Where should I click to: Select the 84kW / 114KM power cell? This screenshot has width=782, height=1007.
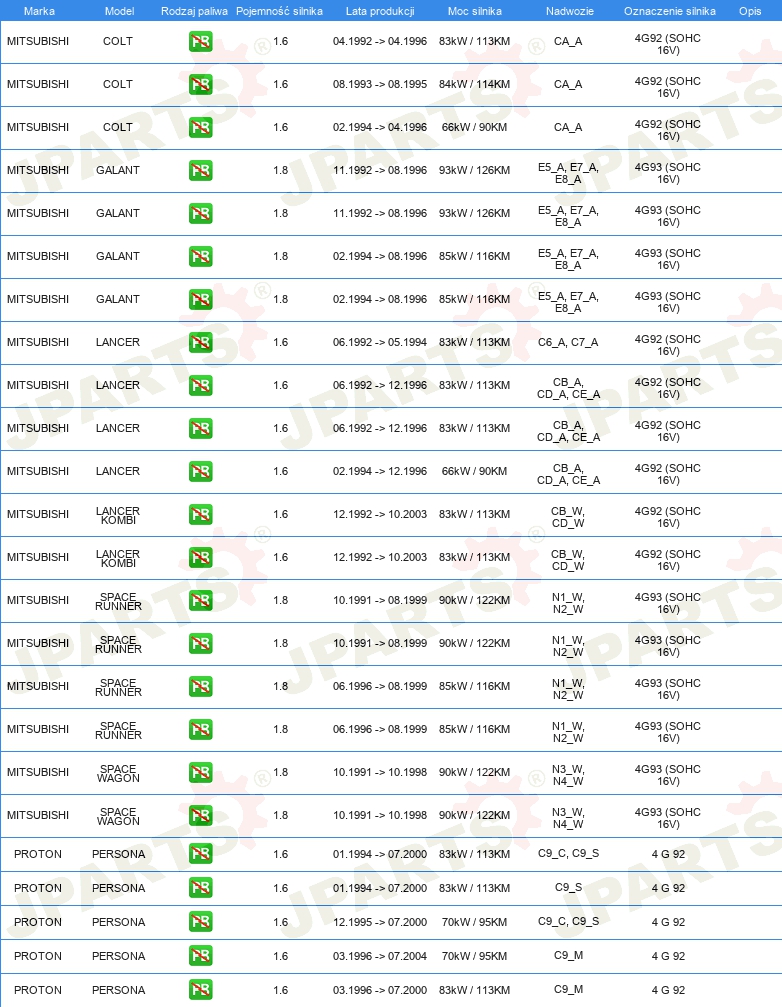(474, 84)
